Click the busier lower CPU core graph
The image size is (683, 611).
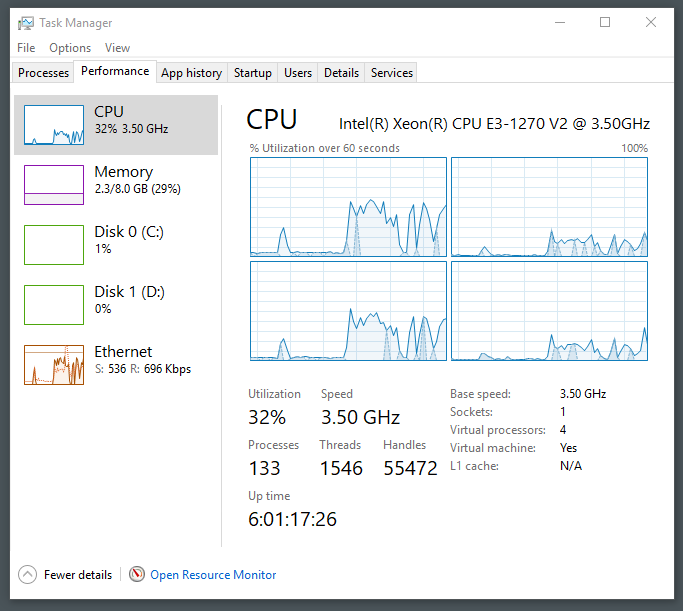tap(348, 311)
